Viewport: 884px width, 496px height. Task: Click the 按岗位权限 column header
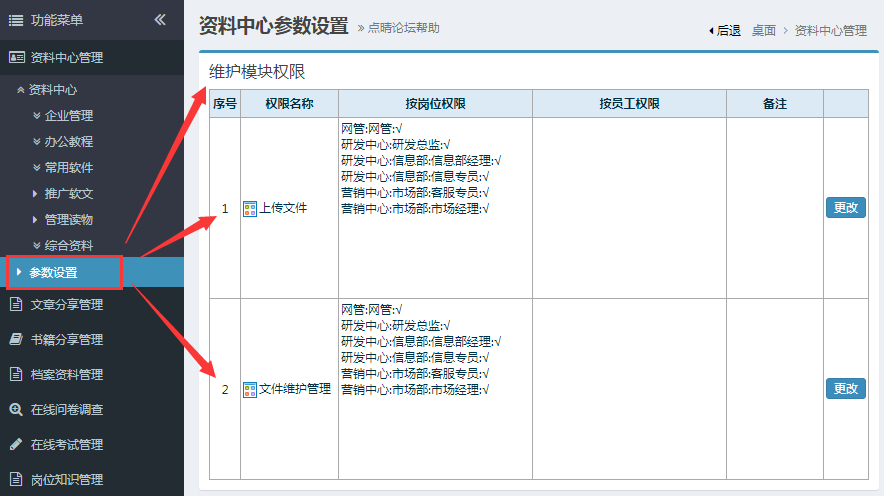435,104
